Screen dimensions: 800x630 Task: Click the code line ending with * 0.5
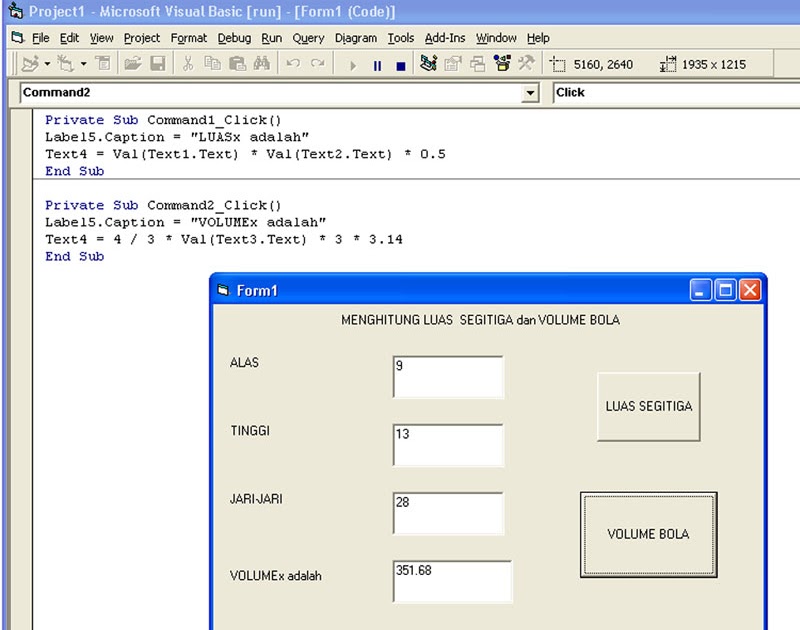[x=245, y=154]
